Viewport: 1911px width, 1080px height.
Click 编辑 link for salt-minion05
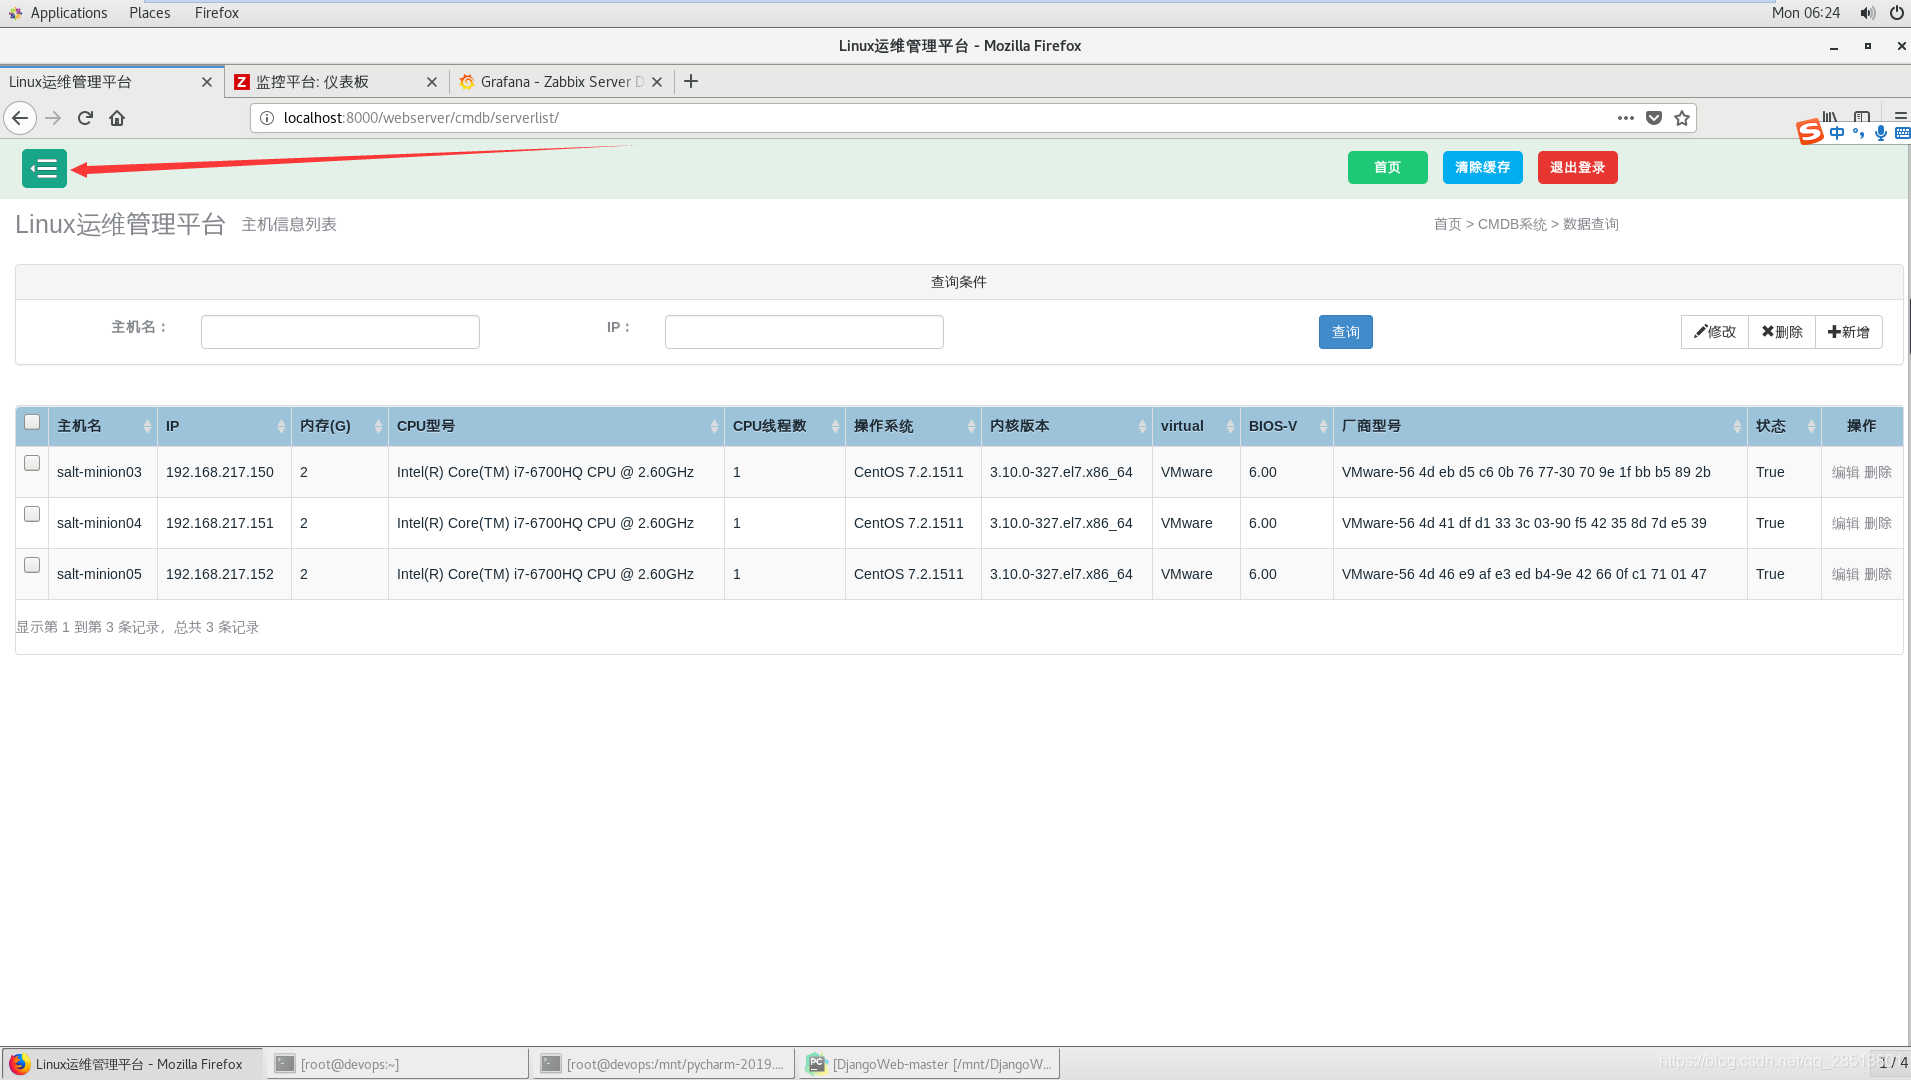[x=1845, y=574]
